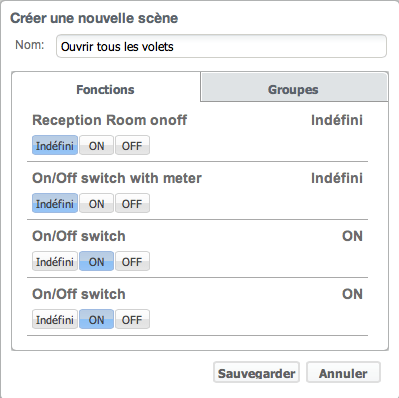Open the Fonctions tab

(x=106, y=87)
